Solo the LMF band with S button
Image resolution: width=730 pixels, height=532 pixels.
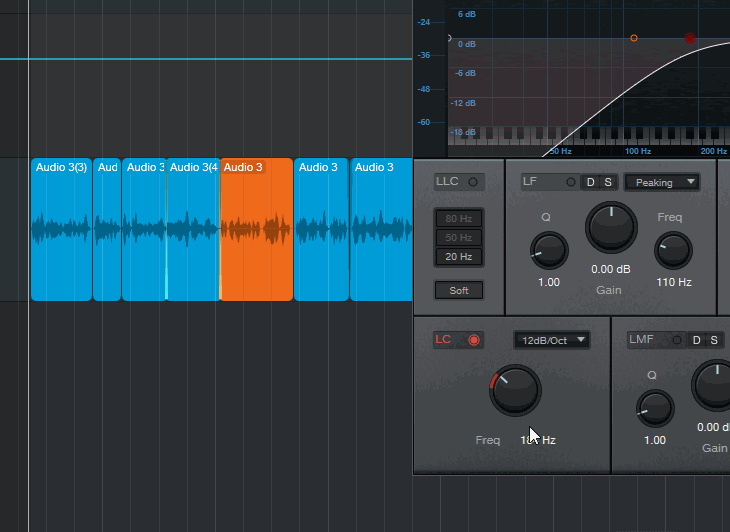(714, 340)
